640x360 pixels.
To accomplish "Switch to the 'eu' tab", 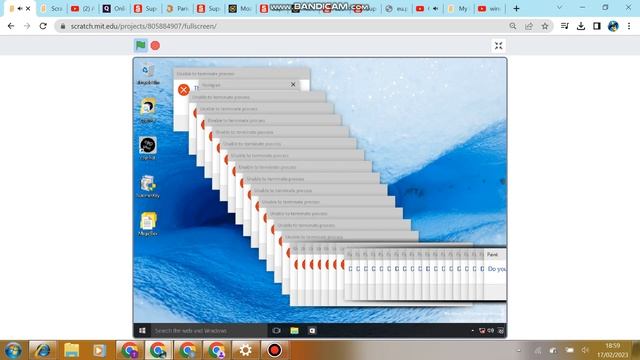I will click(397, 9).
